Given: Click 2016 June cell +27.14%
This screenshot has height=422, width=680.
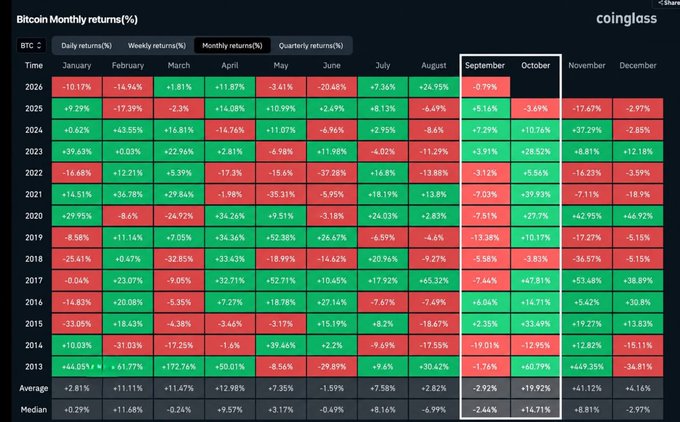Looking at the screenshot, I should pos(332,302).
